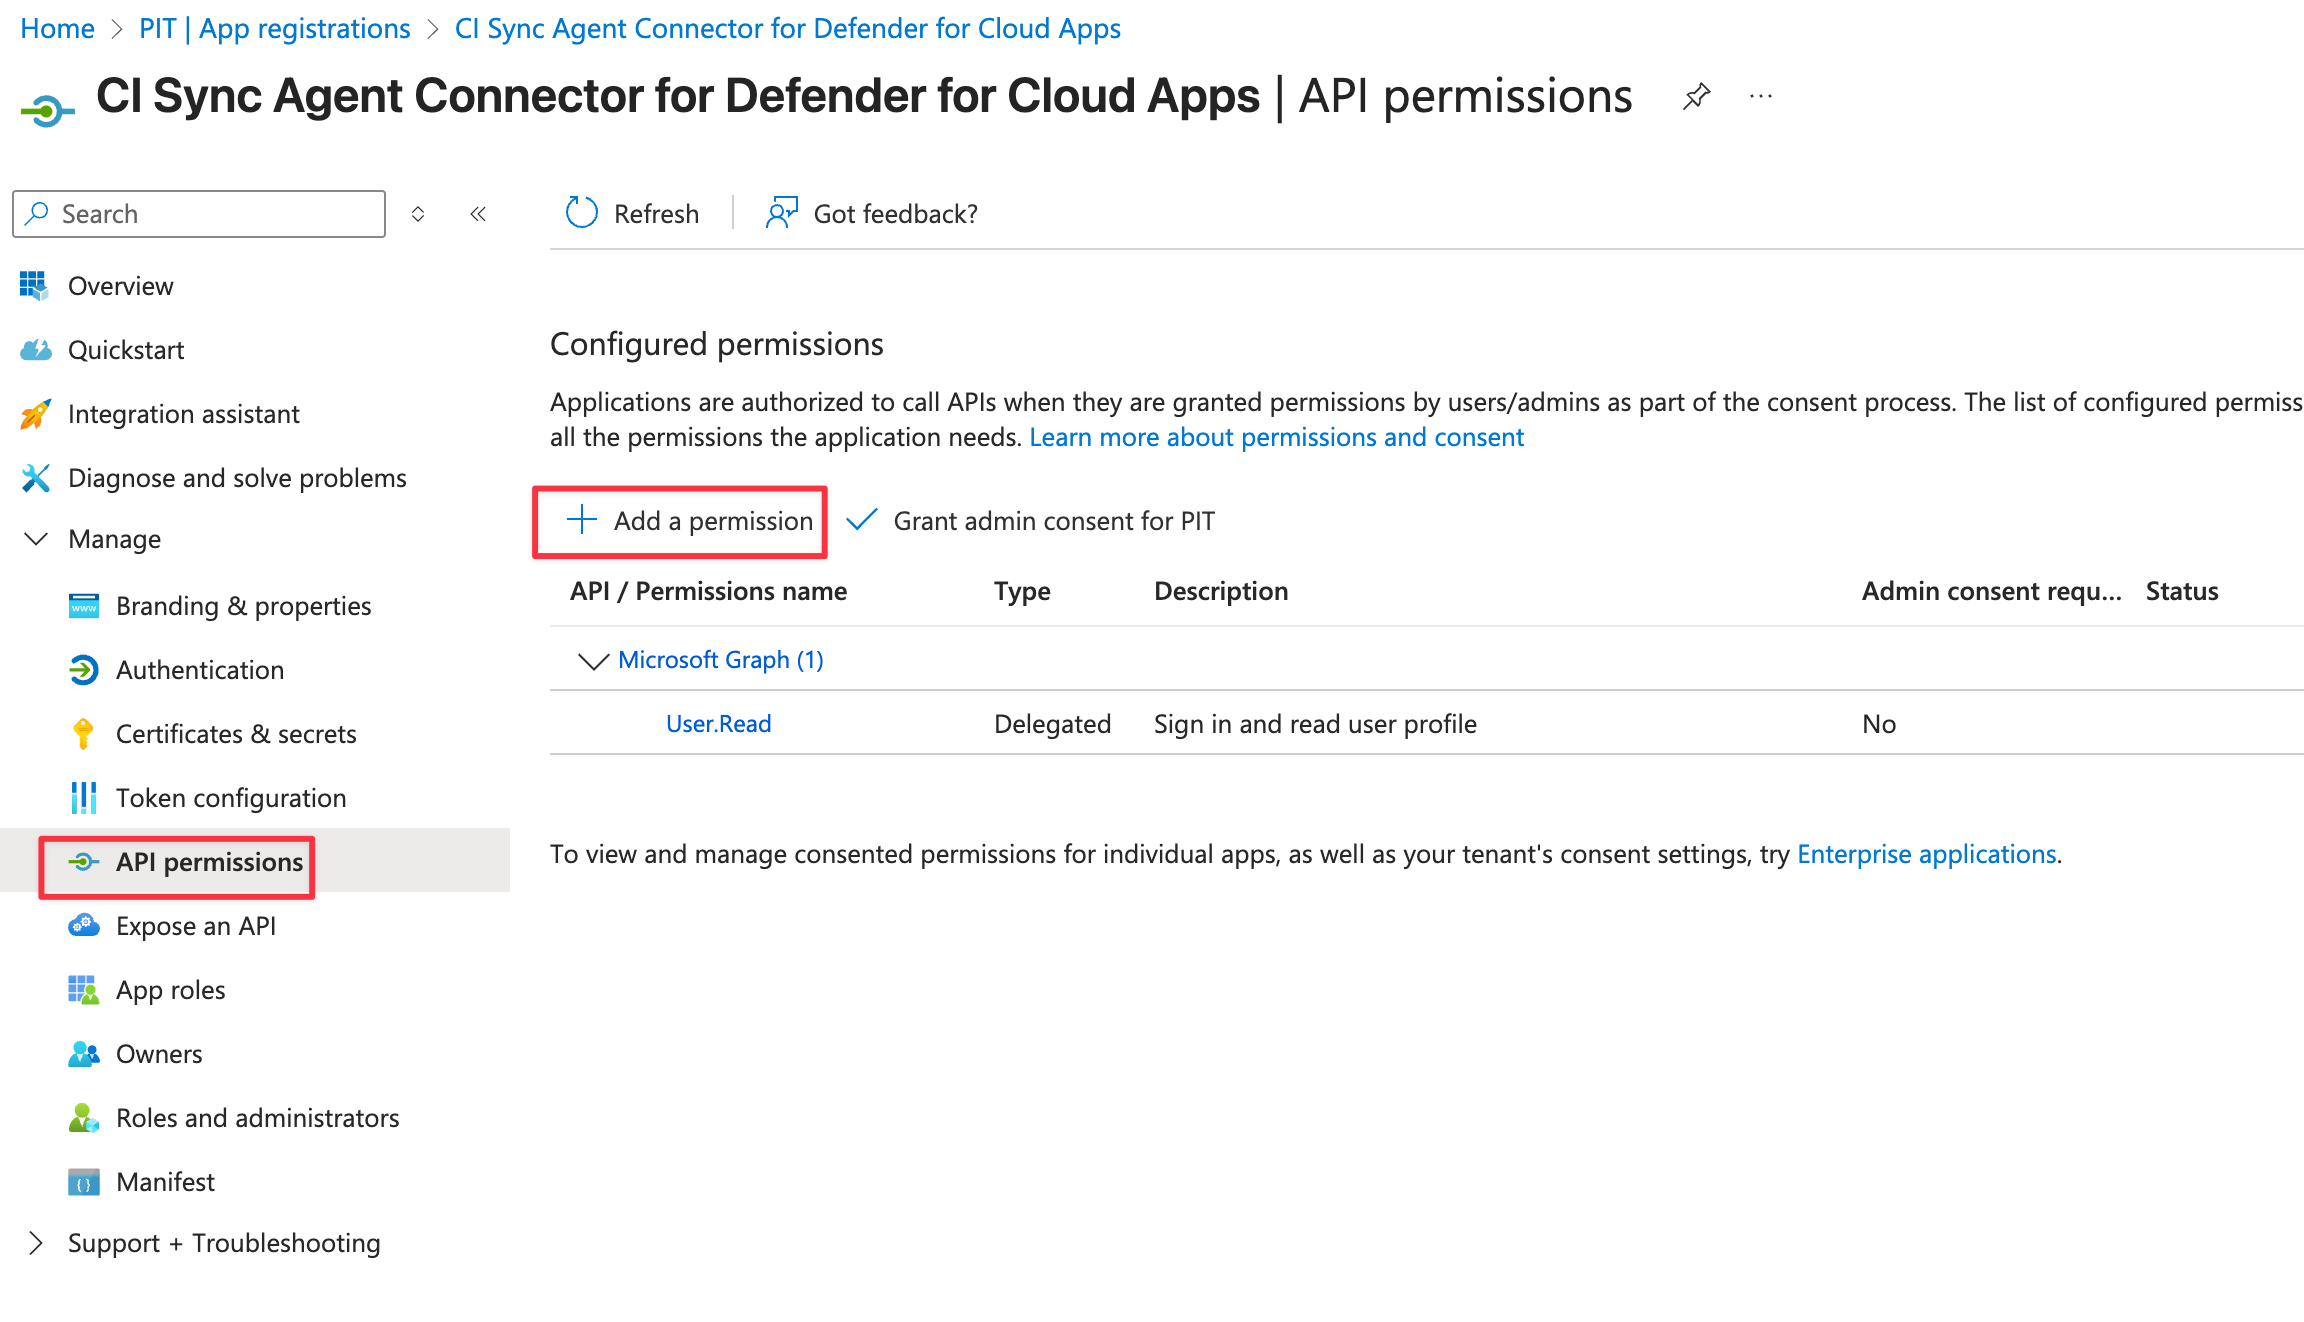
Task: Click the Admin consent required column header
Action: [x=1991, y=591]
